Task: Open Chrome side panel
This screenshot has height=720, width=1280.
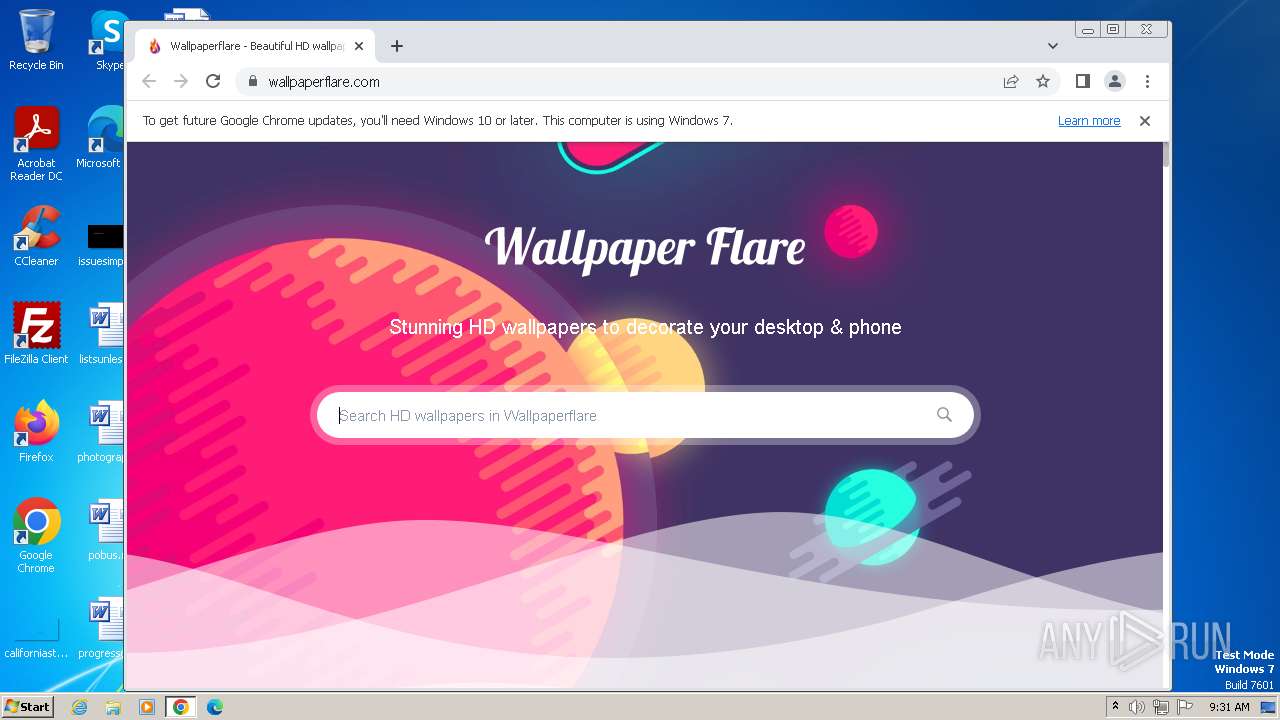Action: (1083, 82)
